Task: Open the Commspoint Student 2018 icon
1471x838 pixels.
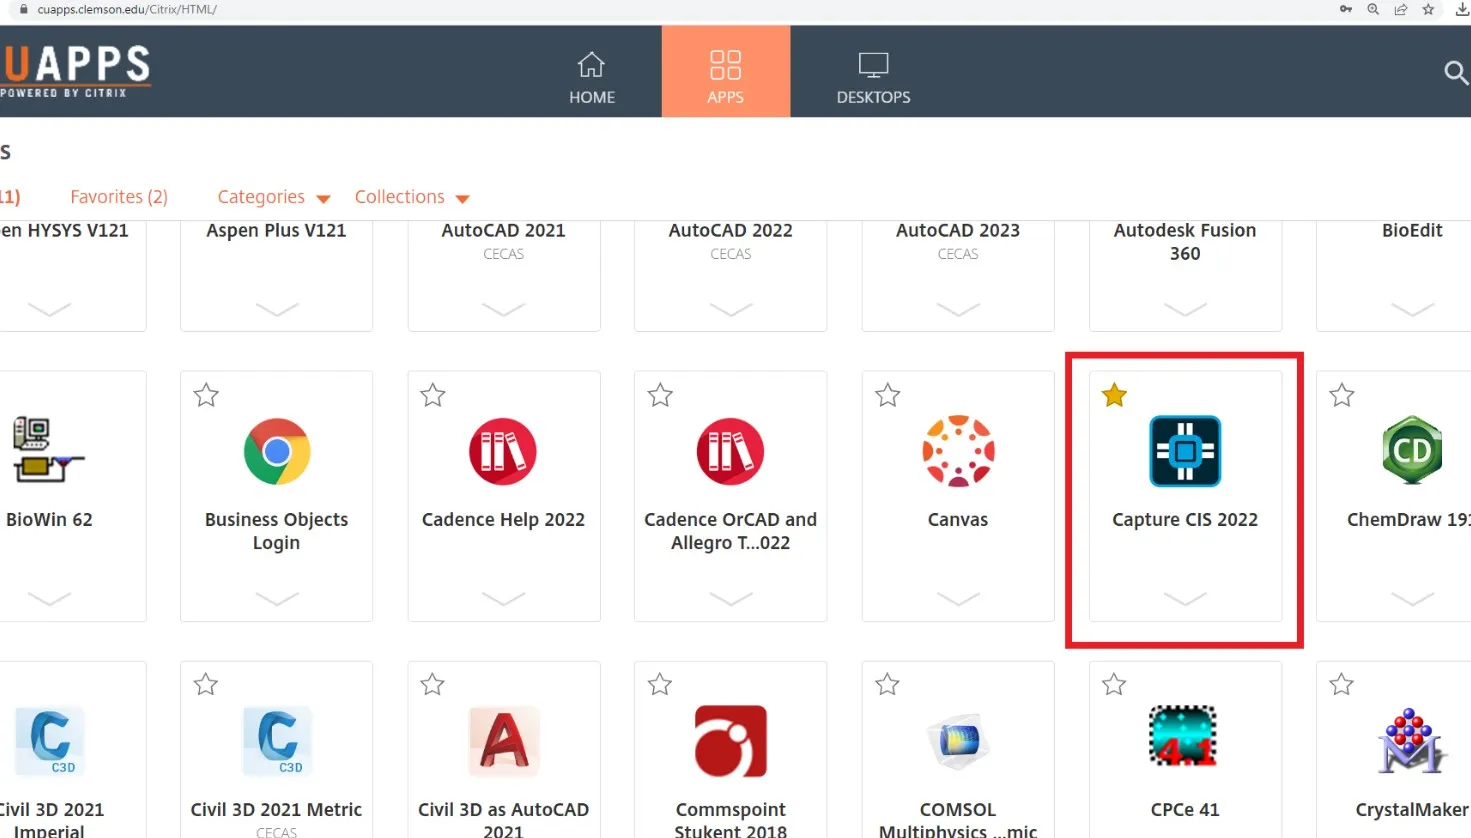Action: tap(730, 740)
